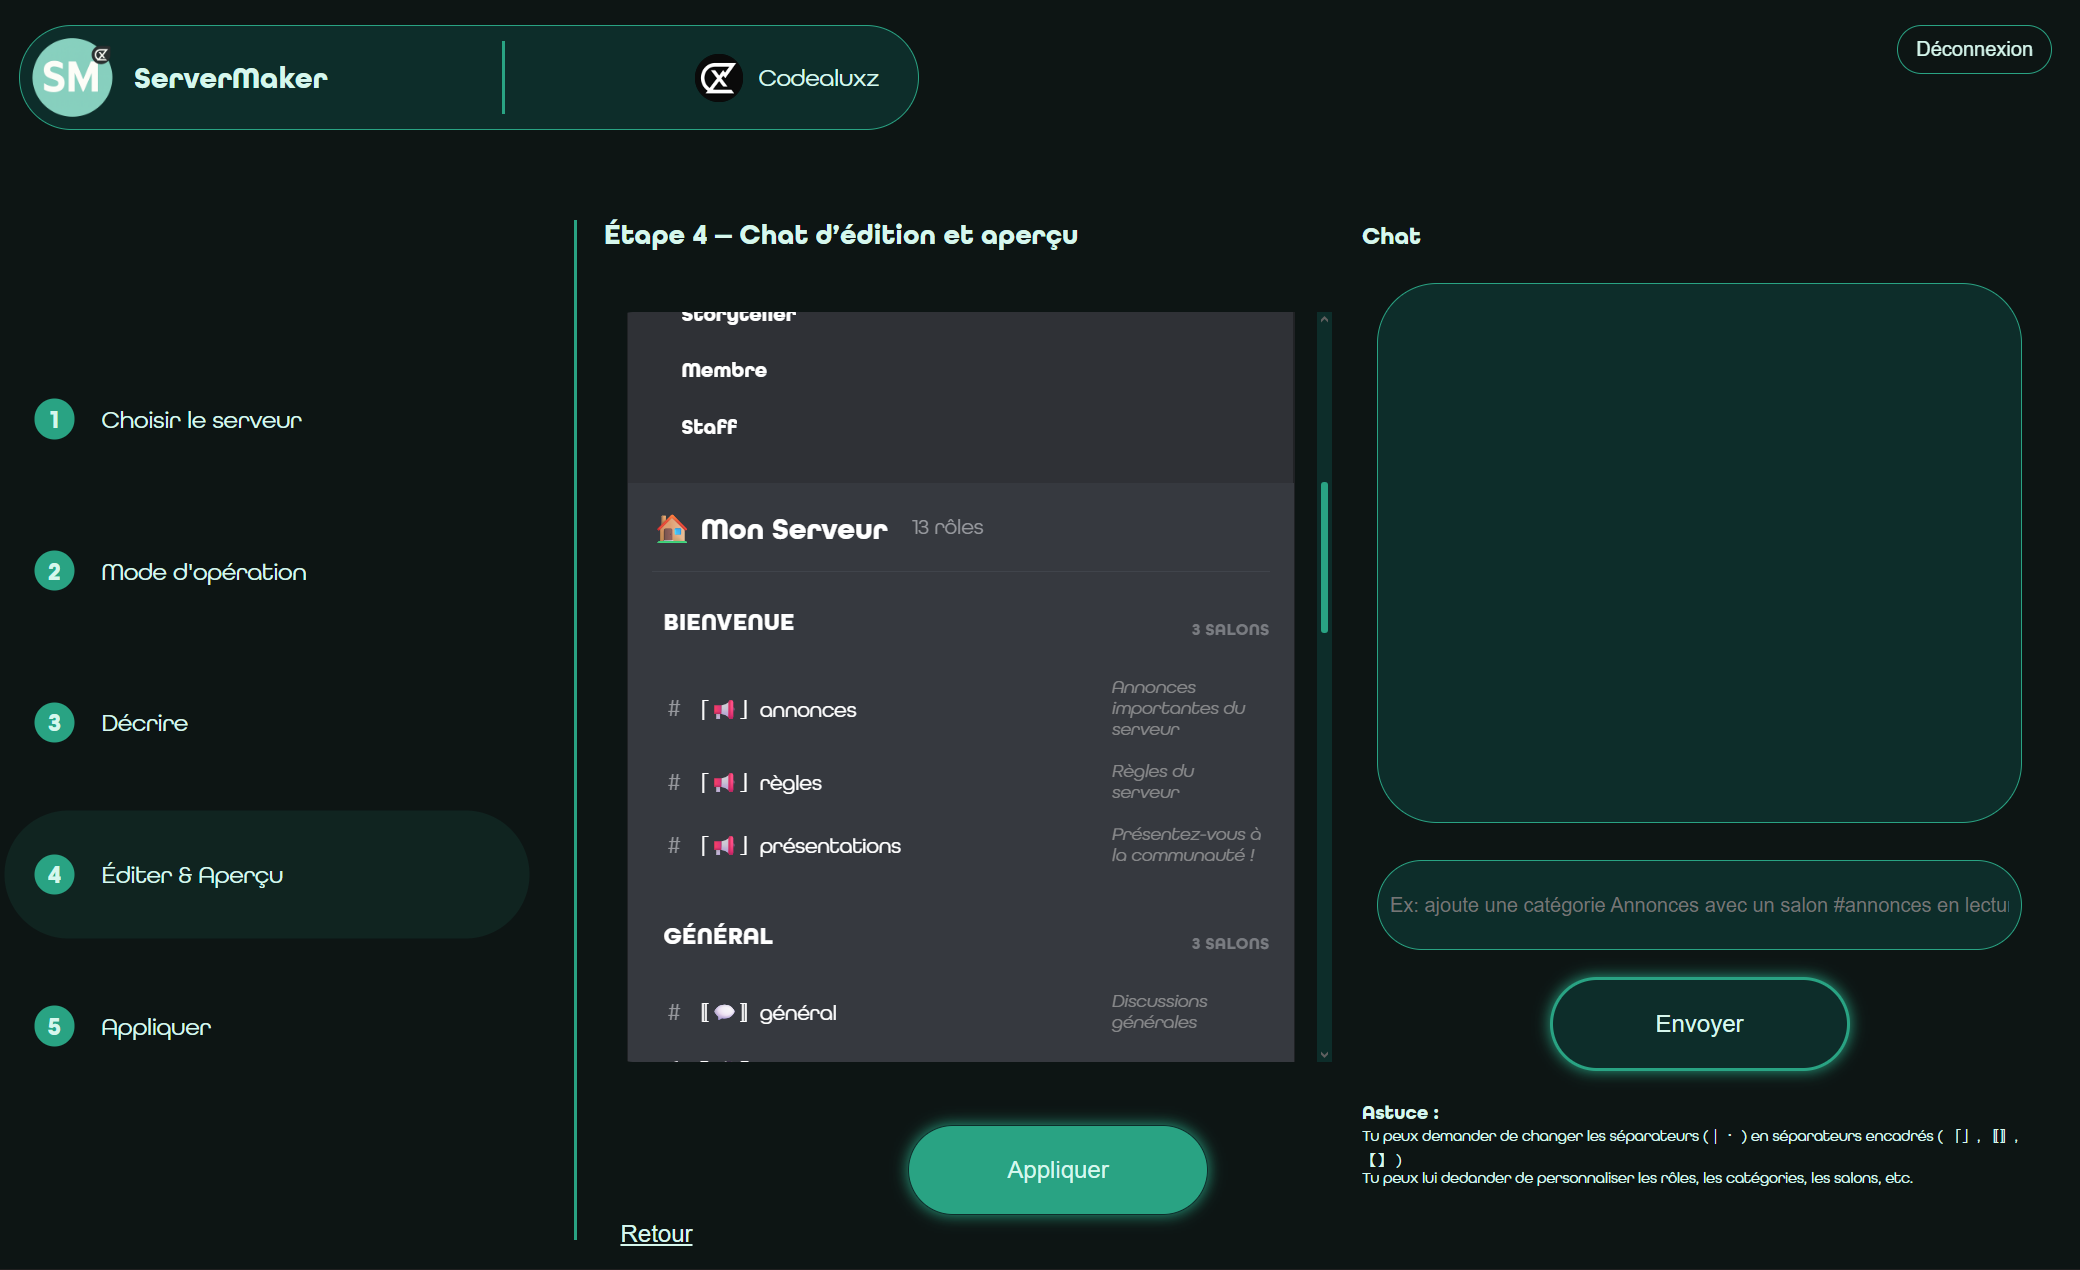Select the Staff role in the preview

click(709, 426)
